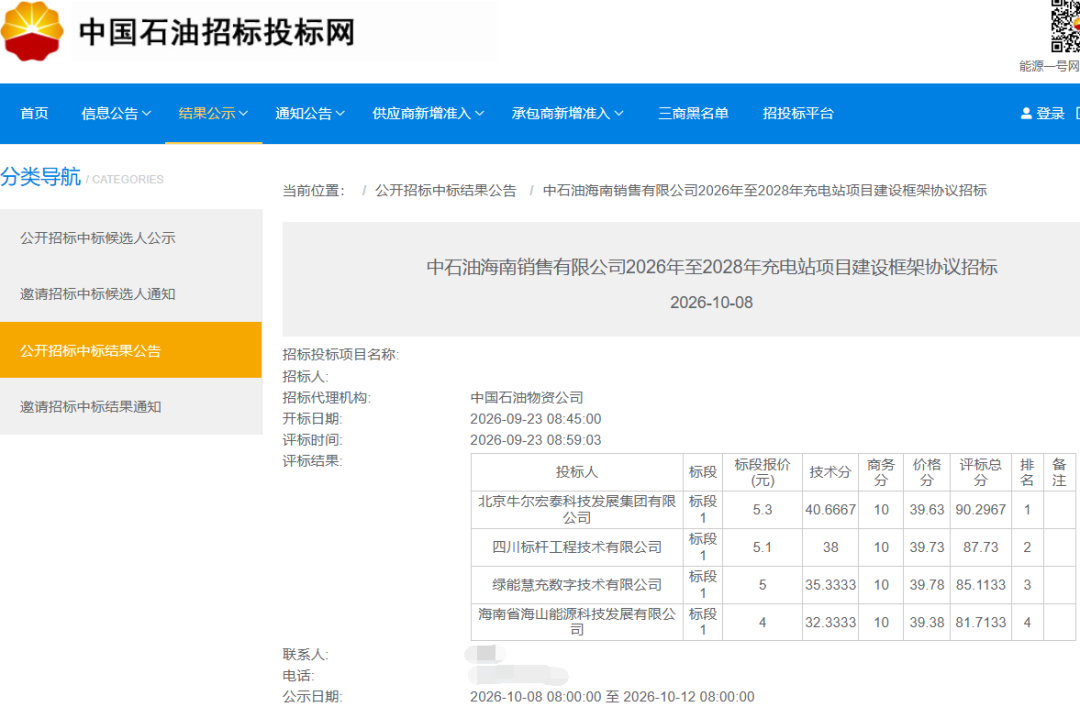Image resolution: width=1080 pixels, height=707 pixels.
Task: Click the 能源一号网 label under QR code
Action: pyautogui.click(x=1049, y=66)
